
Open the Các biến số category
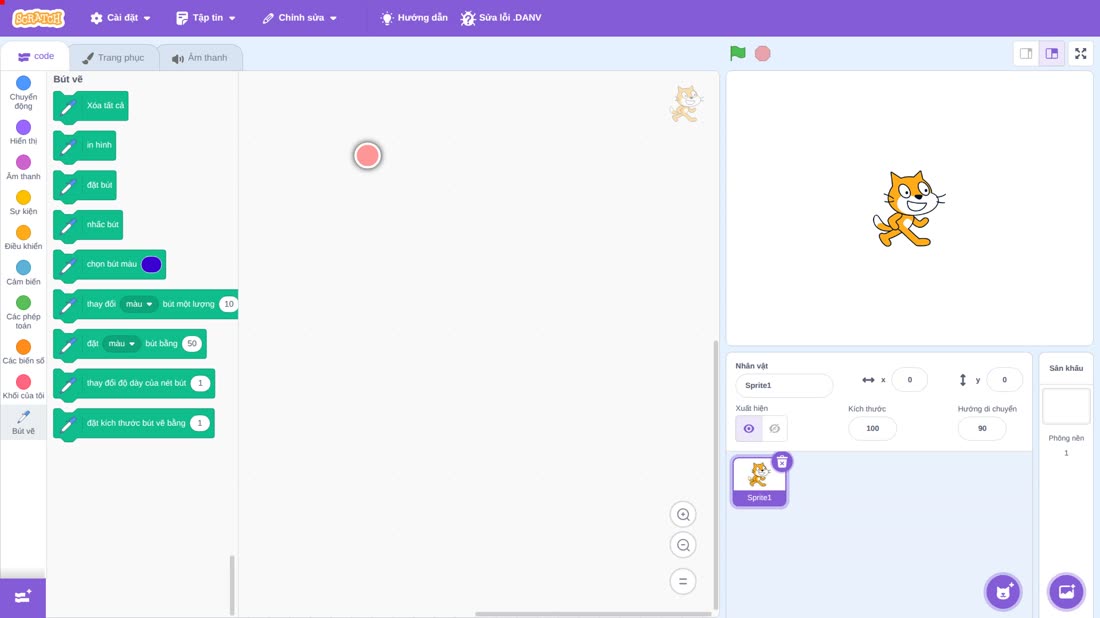(x=23, y=352)
